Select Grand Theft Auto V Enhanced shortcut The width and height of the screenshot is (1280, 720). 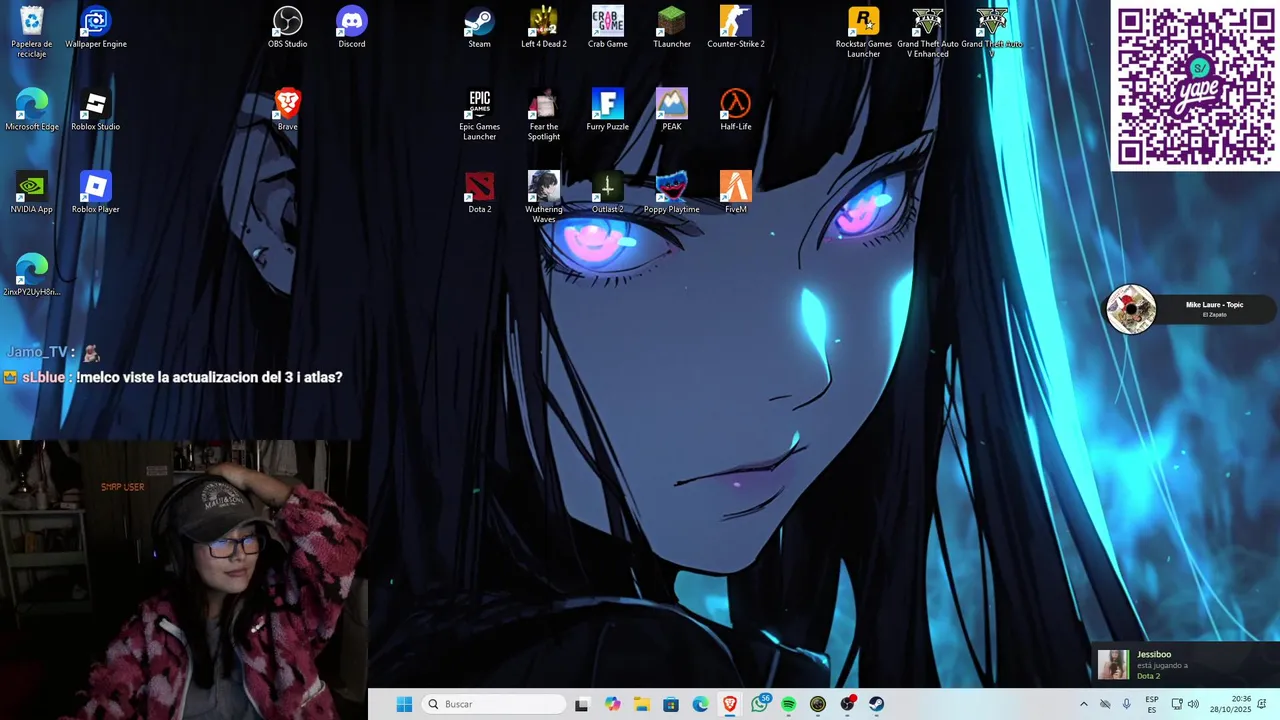pos(928,32)
